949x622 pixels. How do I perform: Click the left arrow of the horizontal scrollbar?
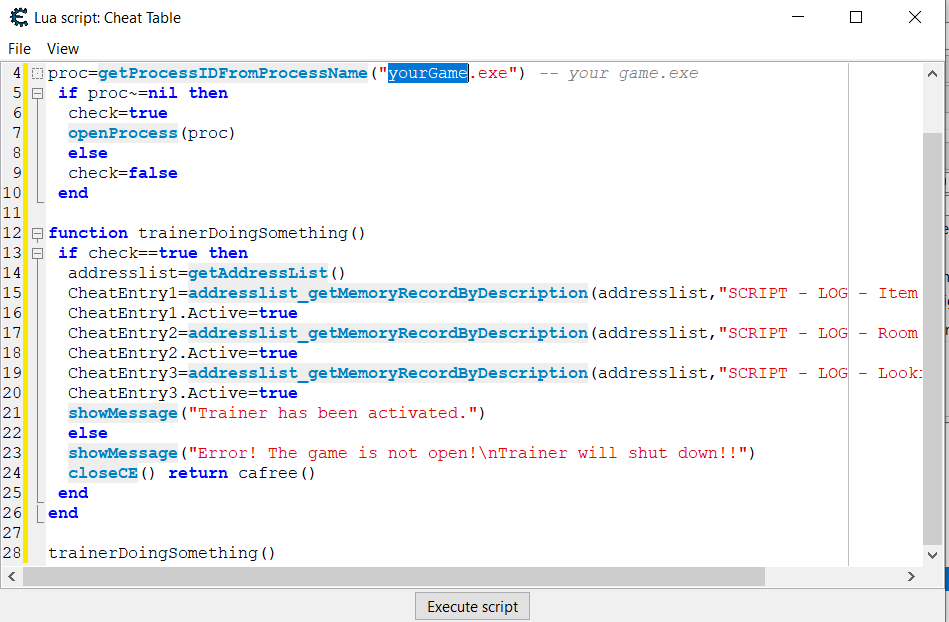(11, 577)
